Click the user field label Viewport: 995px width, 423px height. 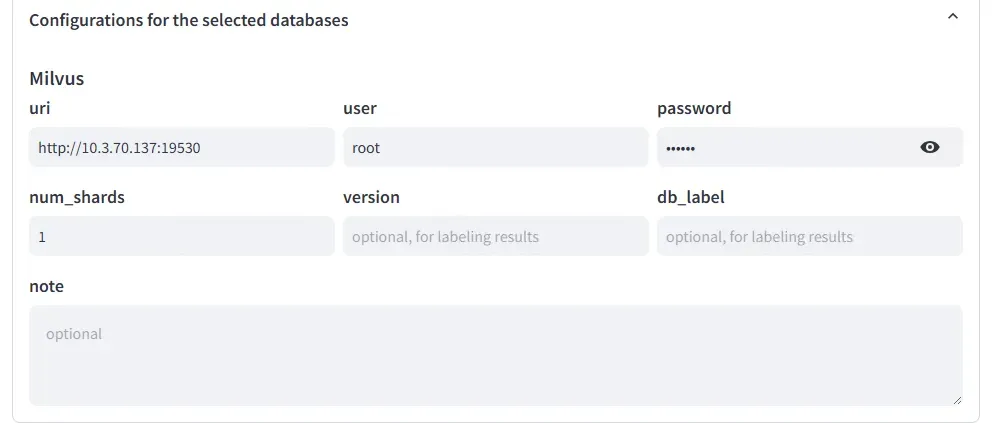(x=359, y=108)
